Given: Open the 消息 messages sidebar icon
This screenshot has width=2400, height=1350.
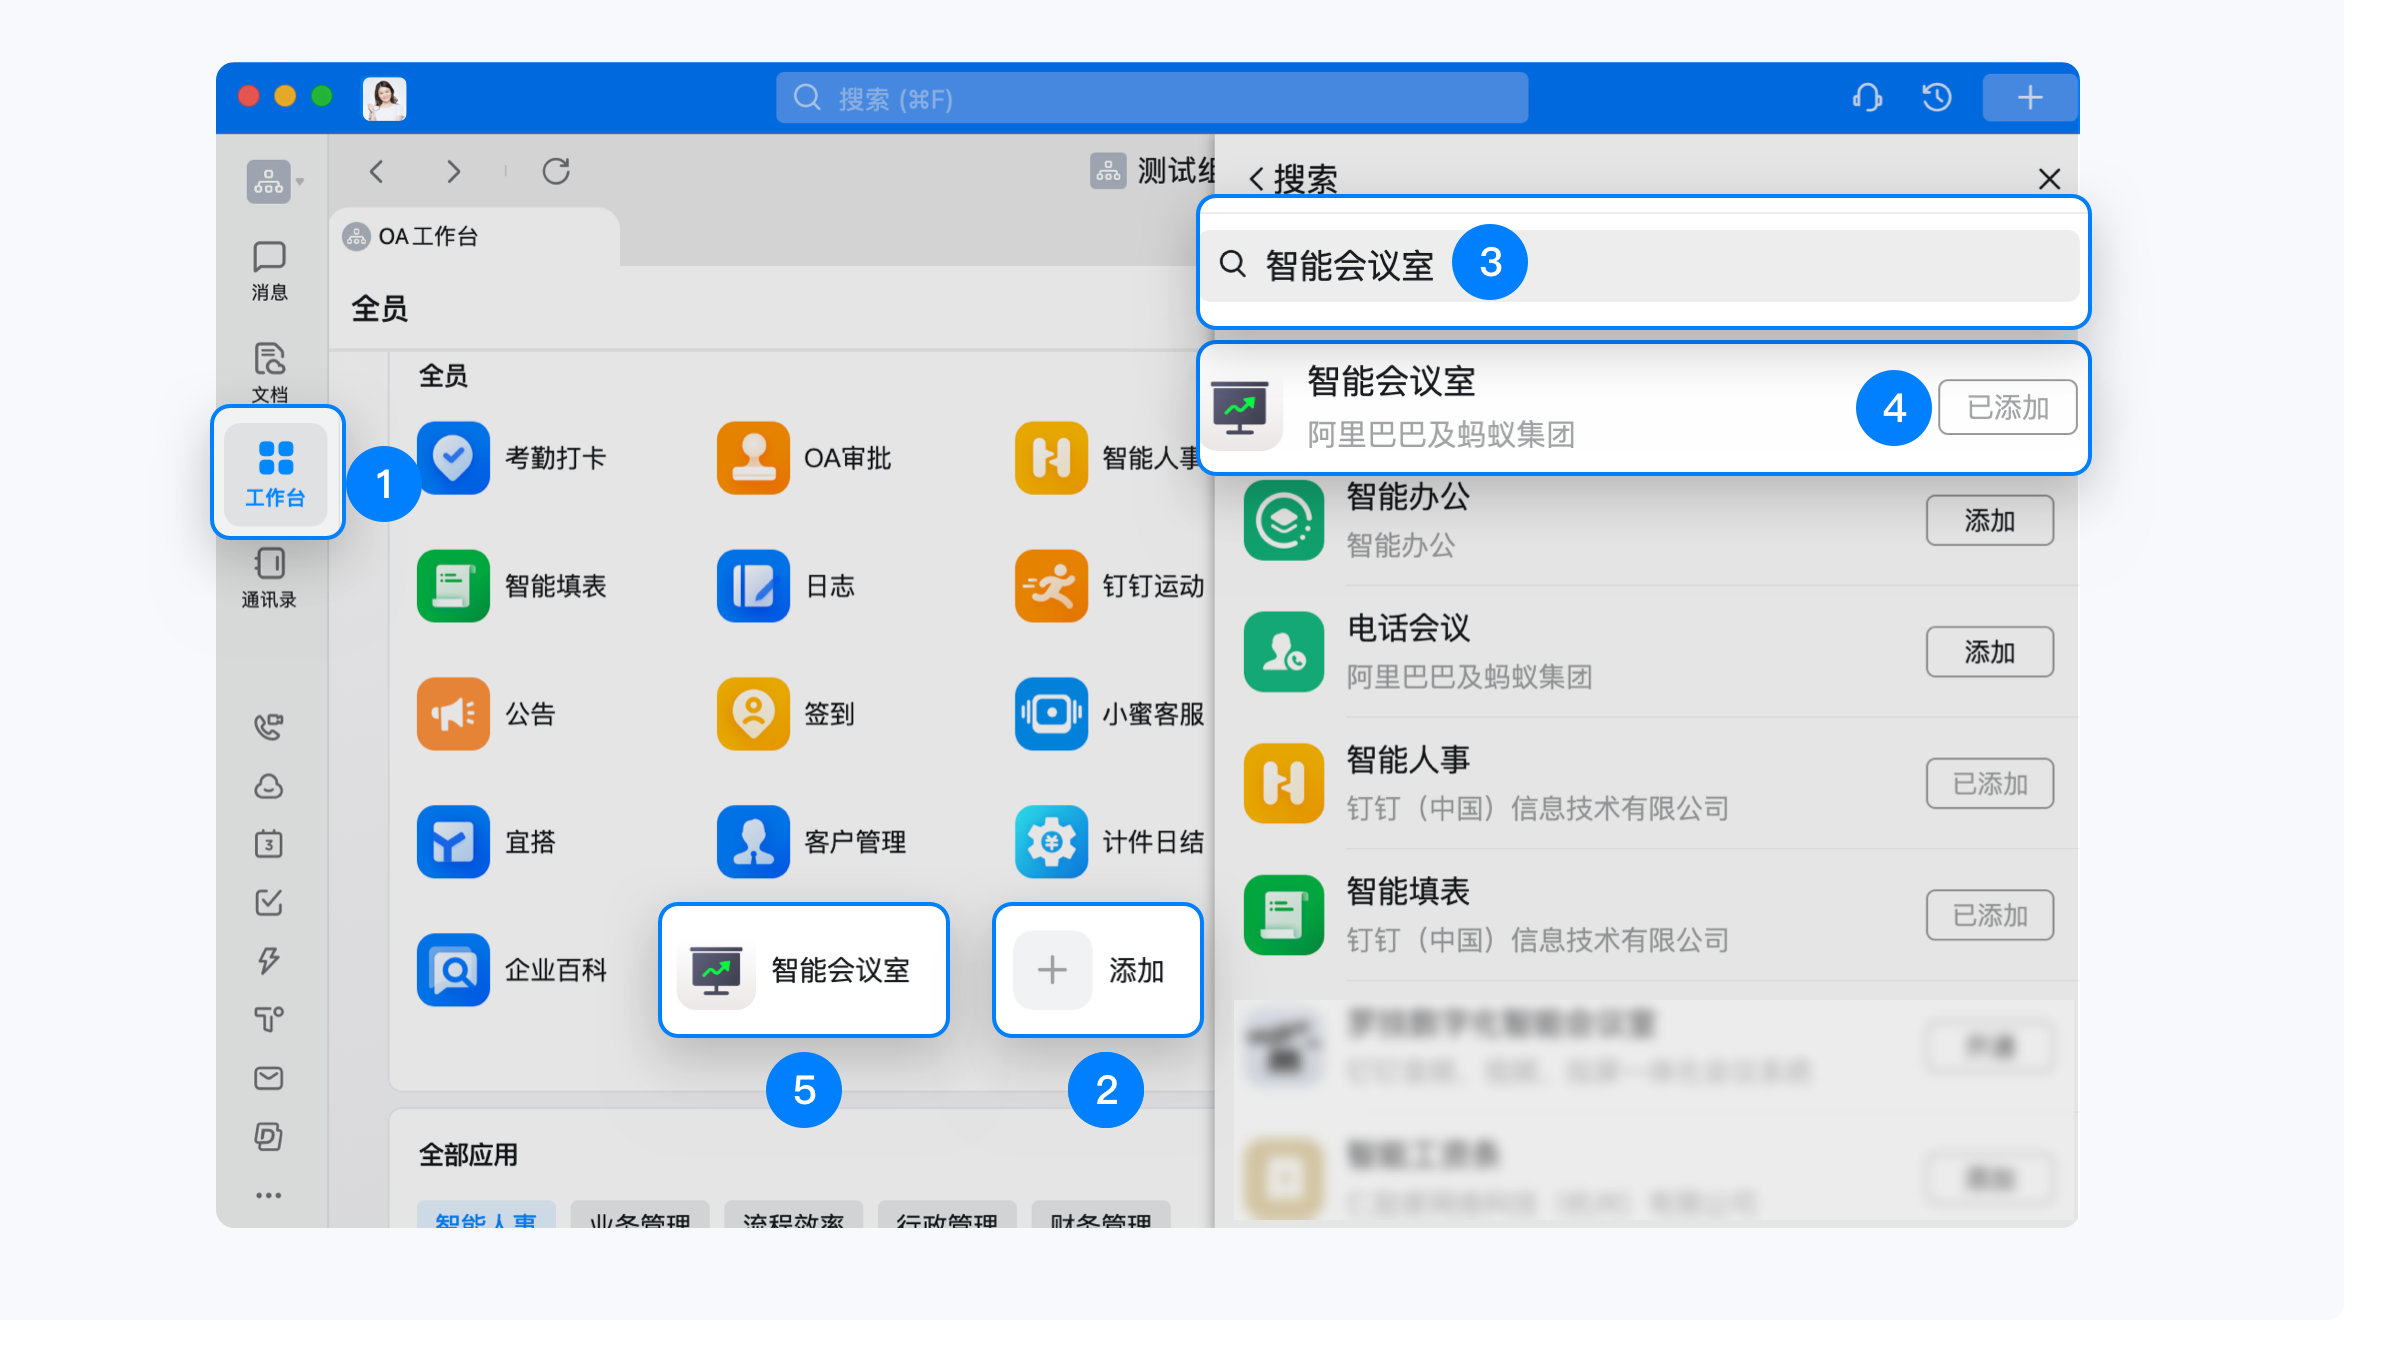Looking at the screenshot, I should [x=269, y=270].
